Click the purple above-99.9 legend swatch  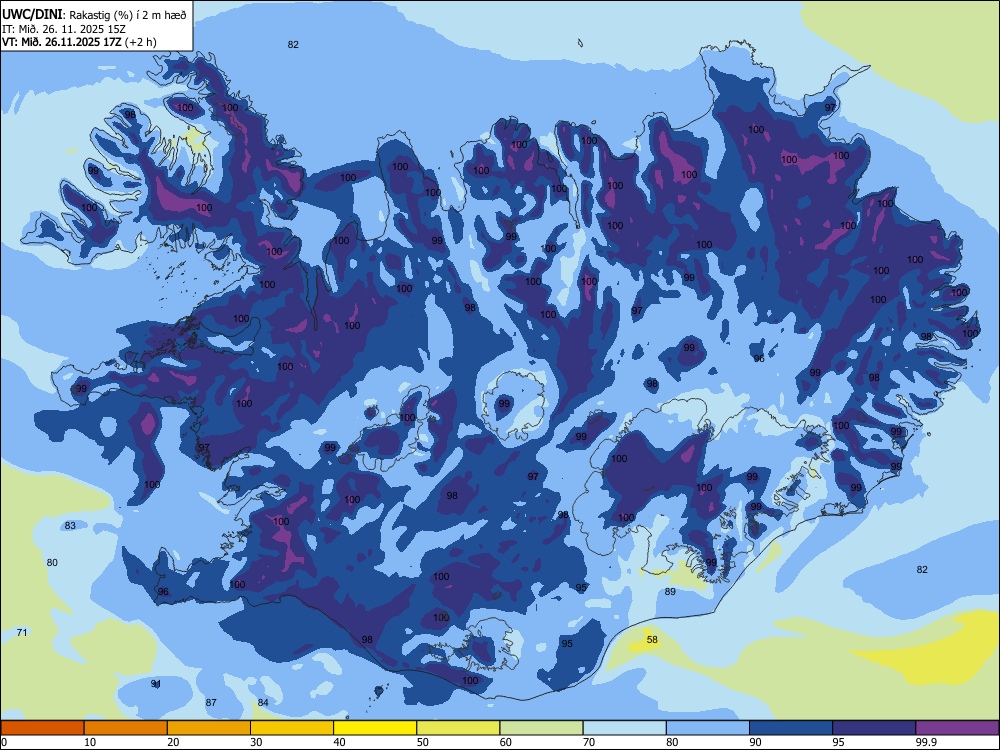pyautogui.click(x=957, y=728)
